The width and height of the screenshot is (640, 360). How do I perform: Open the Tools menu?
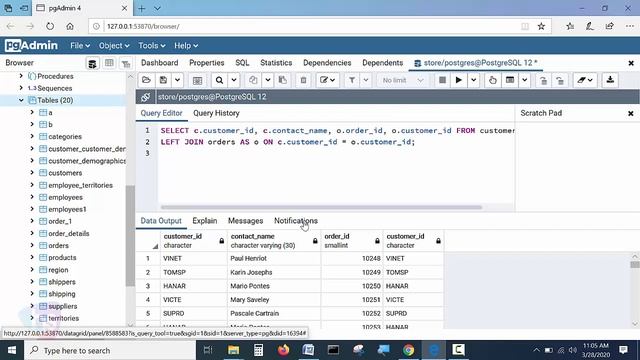click(151, 46)
